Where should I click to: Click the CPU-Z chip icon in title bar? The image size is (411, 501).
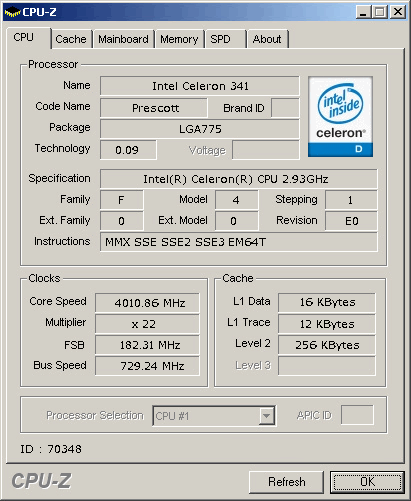[12, 12]
